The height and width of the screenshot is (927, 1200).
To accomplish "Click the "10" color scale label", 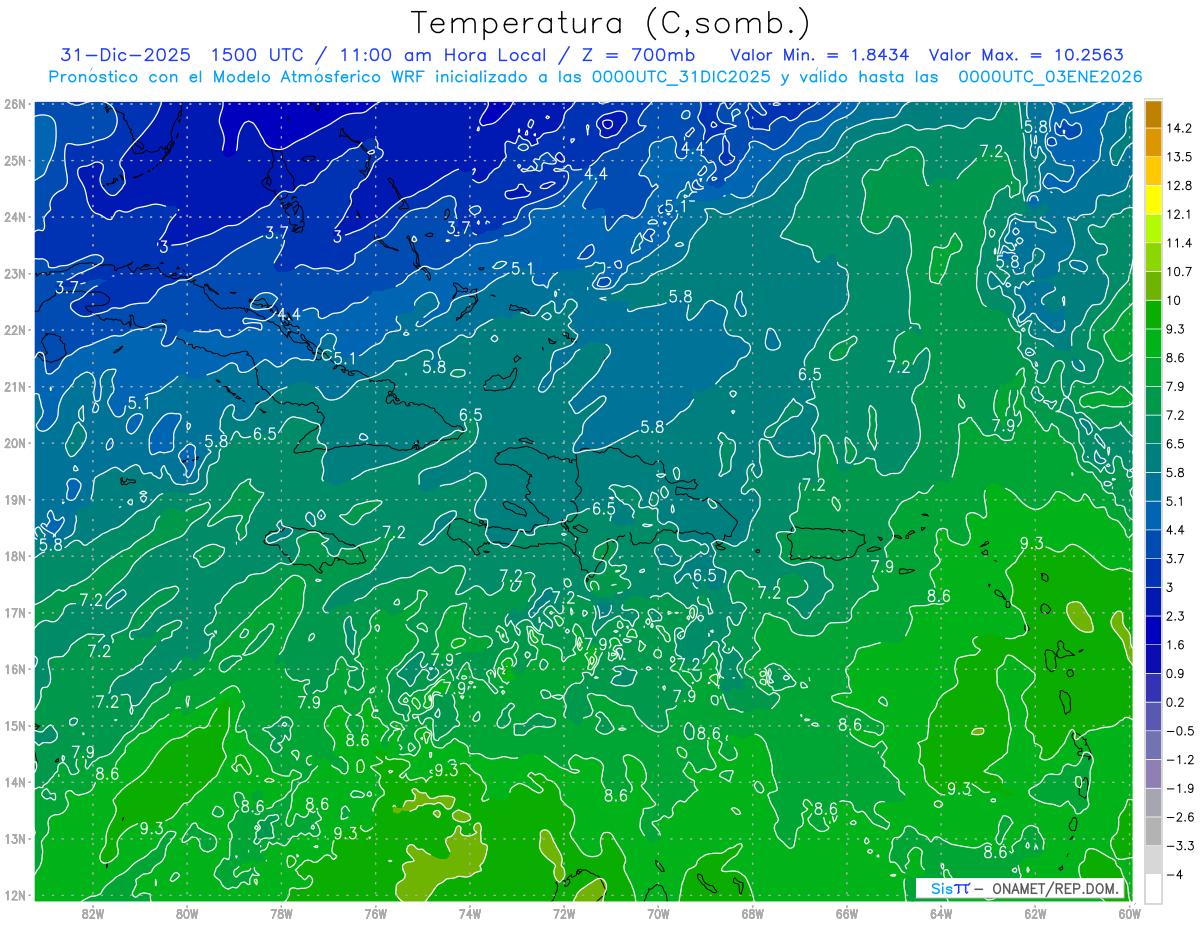I will pyautogui.click(x=1175, y=301).
